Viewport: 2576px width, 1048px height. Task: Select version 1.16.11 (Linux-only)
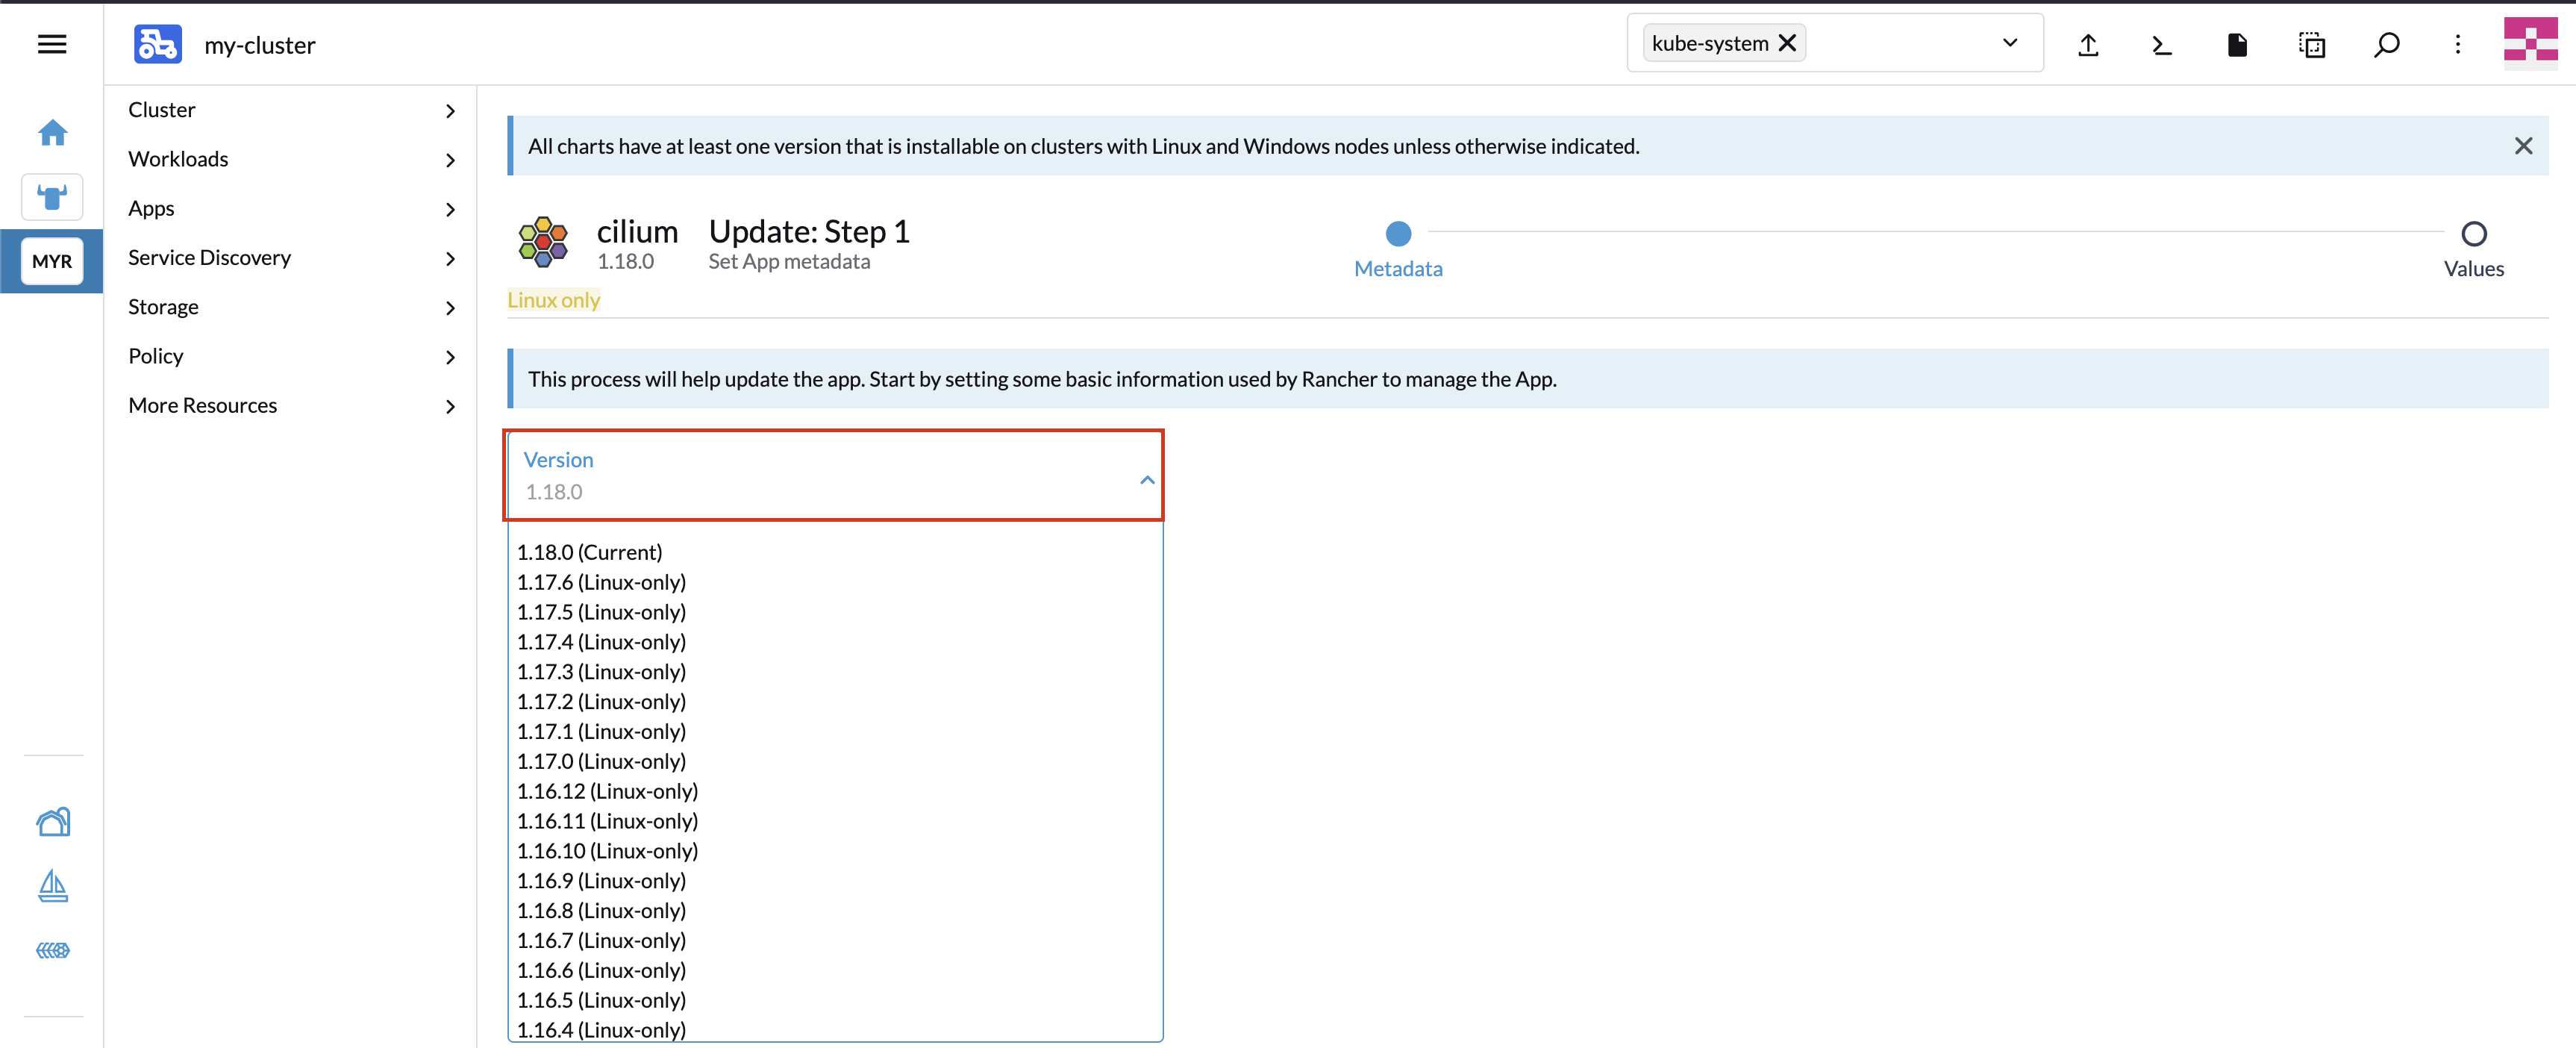835,821
